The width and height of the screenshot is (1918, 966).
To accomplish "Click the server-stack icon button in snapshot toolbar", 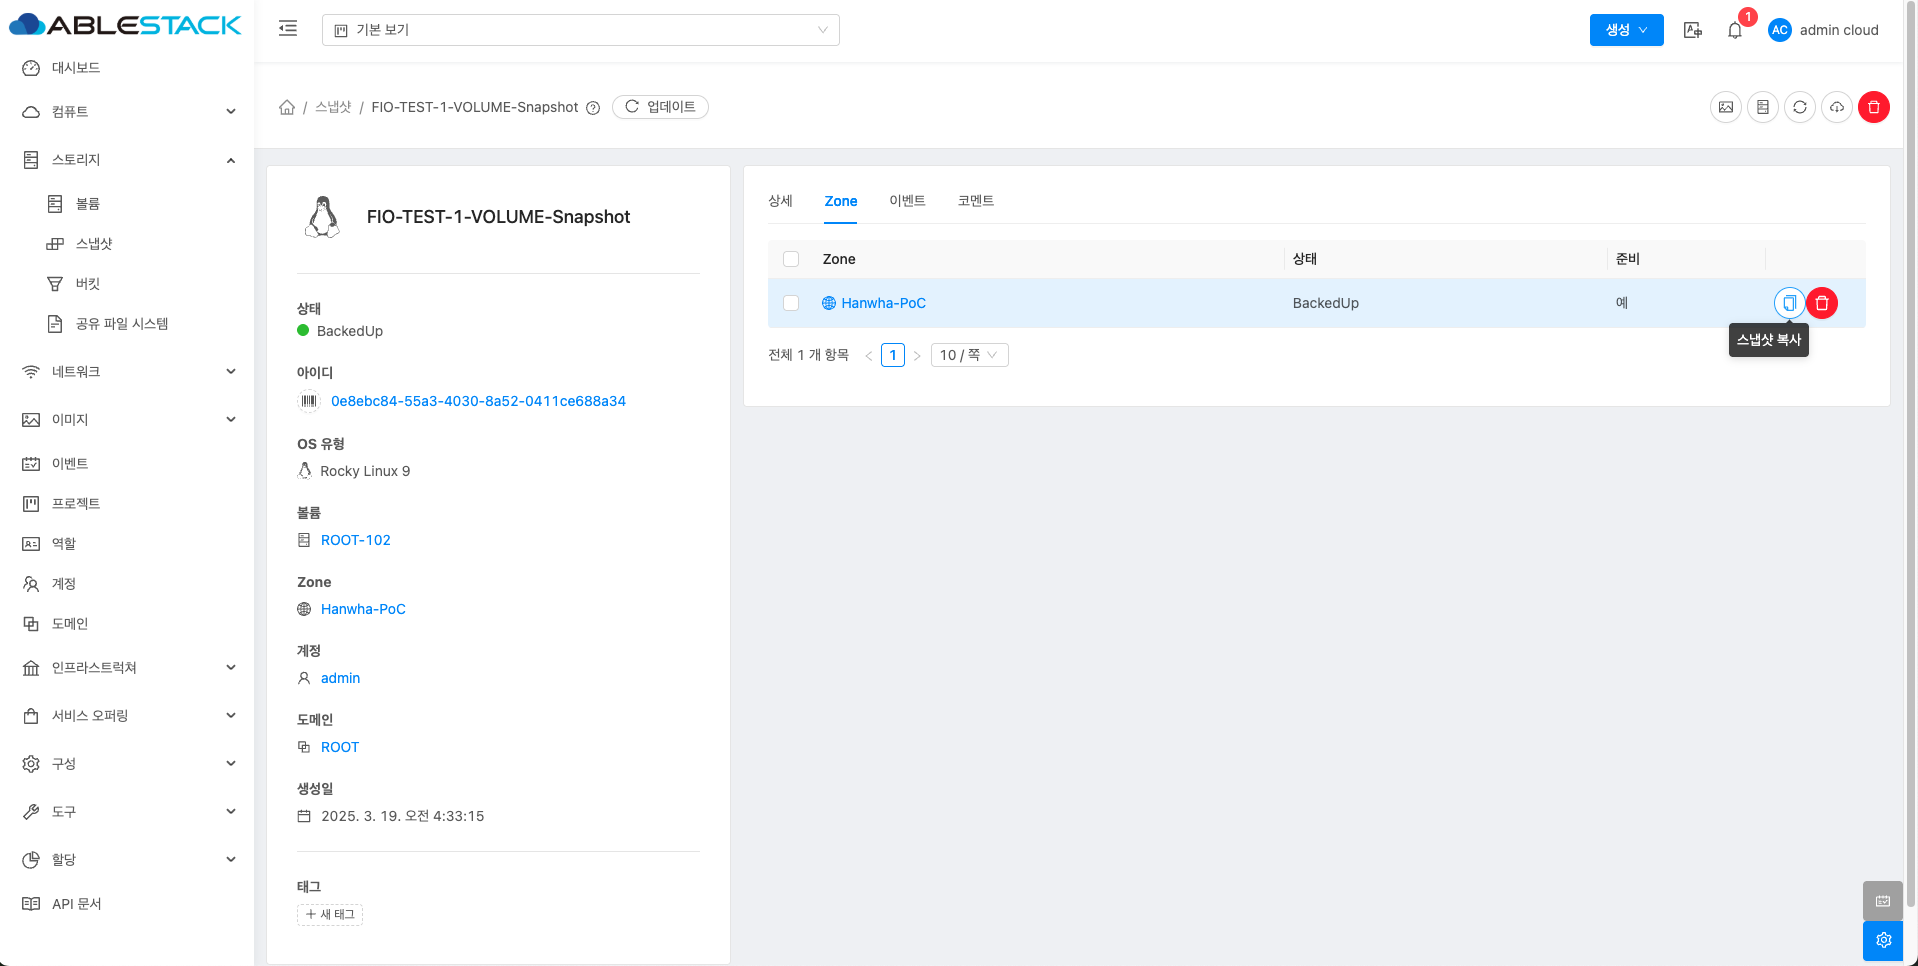I will (1763, 107).
